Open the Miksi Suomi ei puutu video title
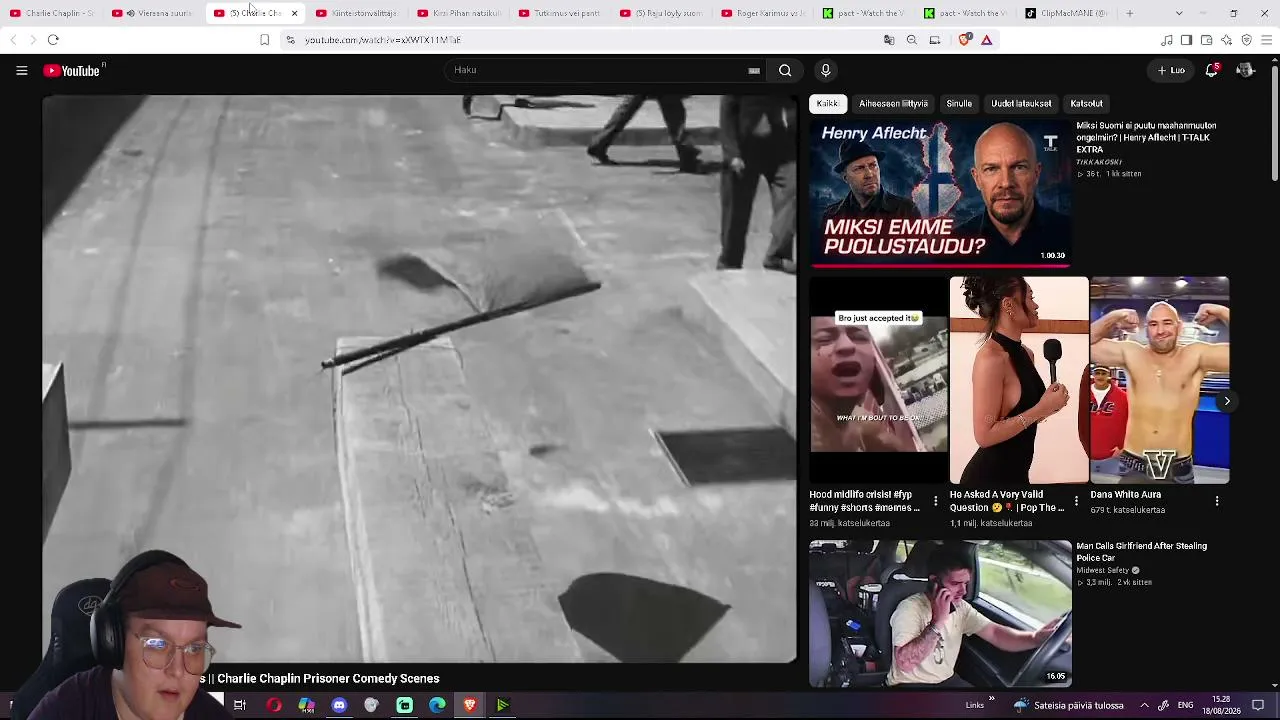 (1146, 137)
